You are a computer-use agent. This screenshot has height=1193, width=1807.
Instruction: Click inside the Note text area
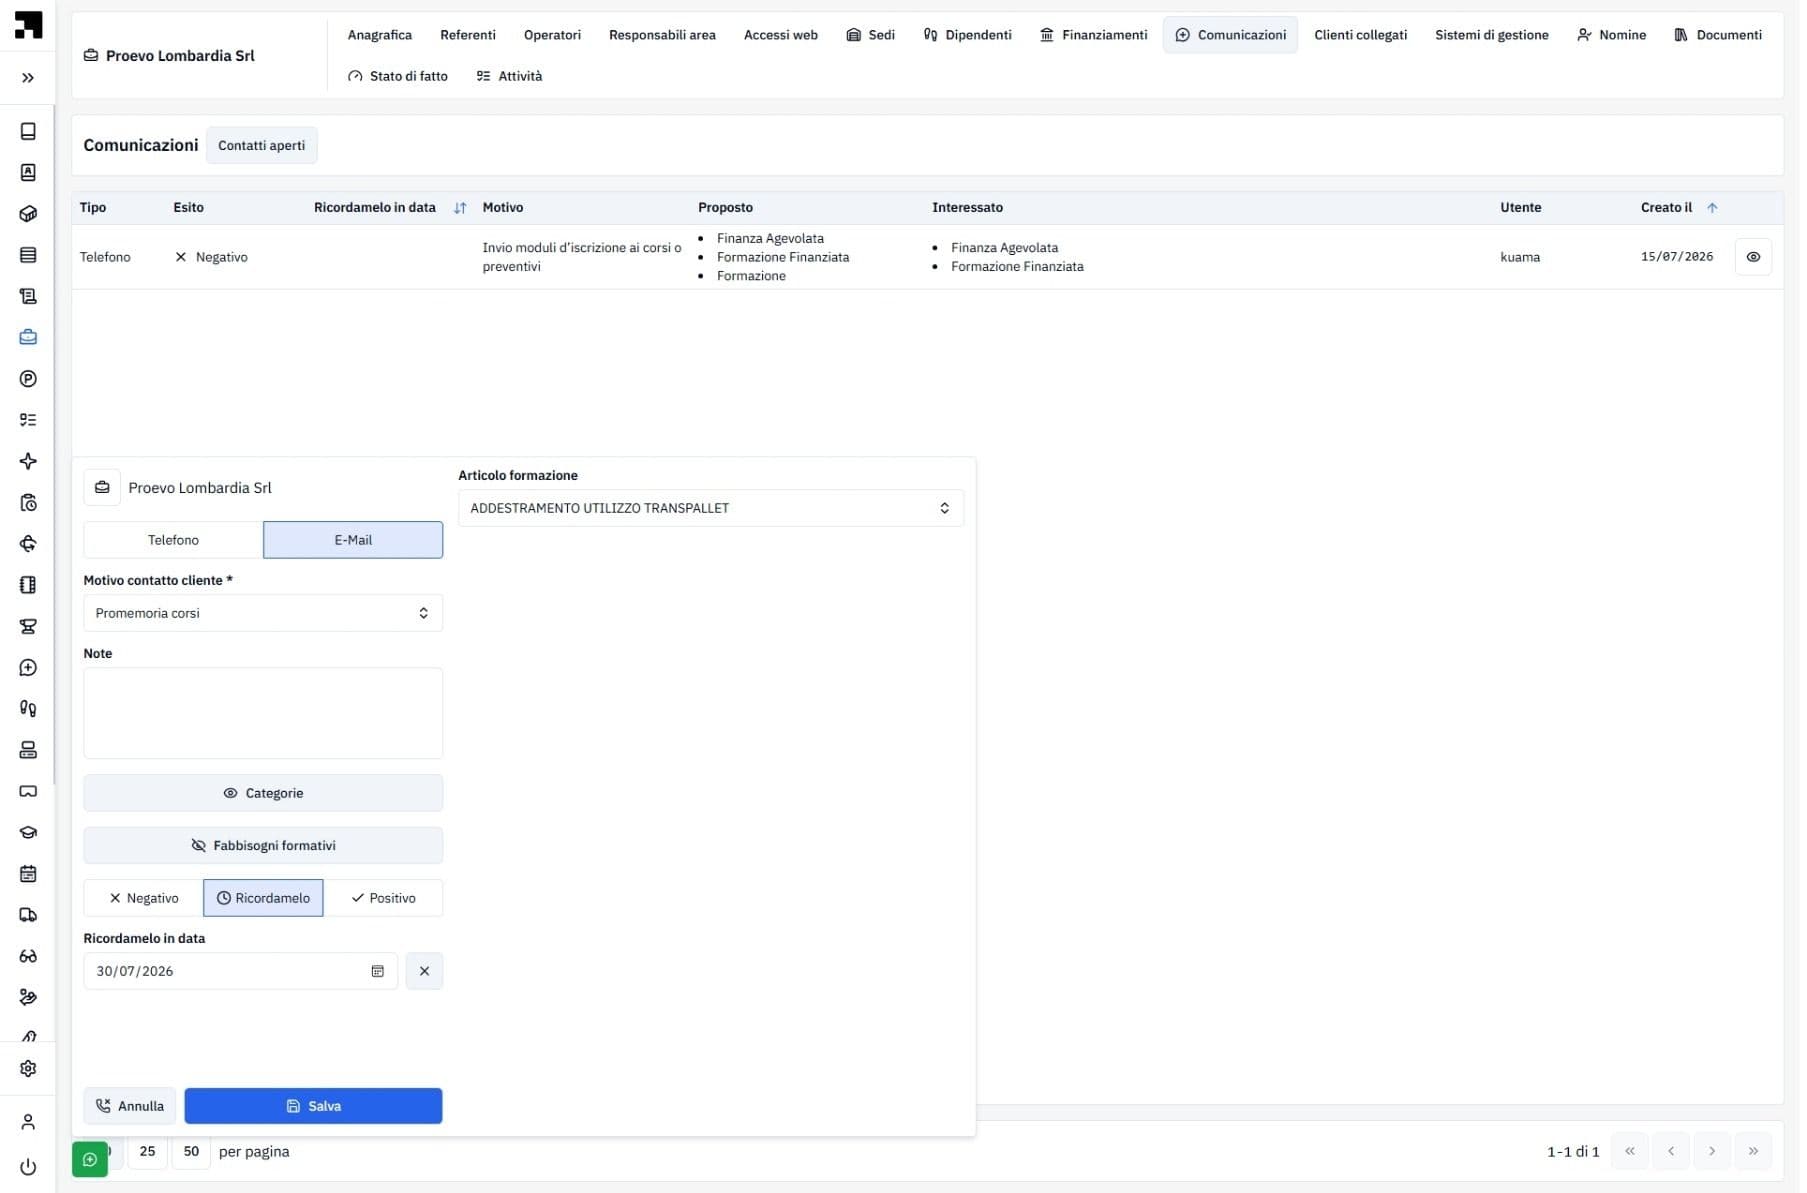coord(263,713)
